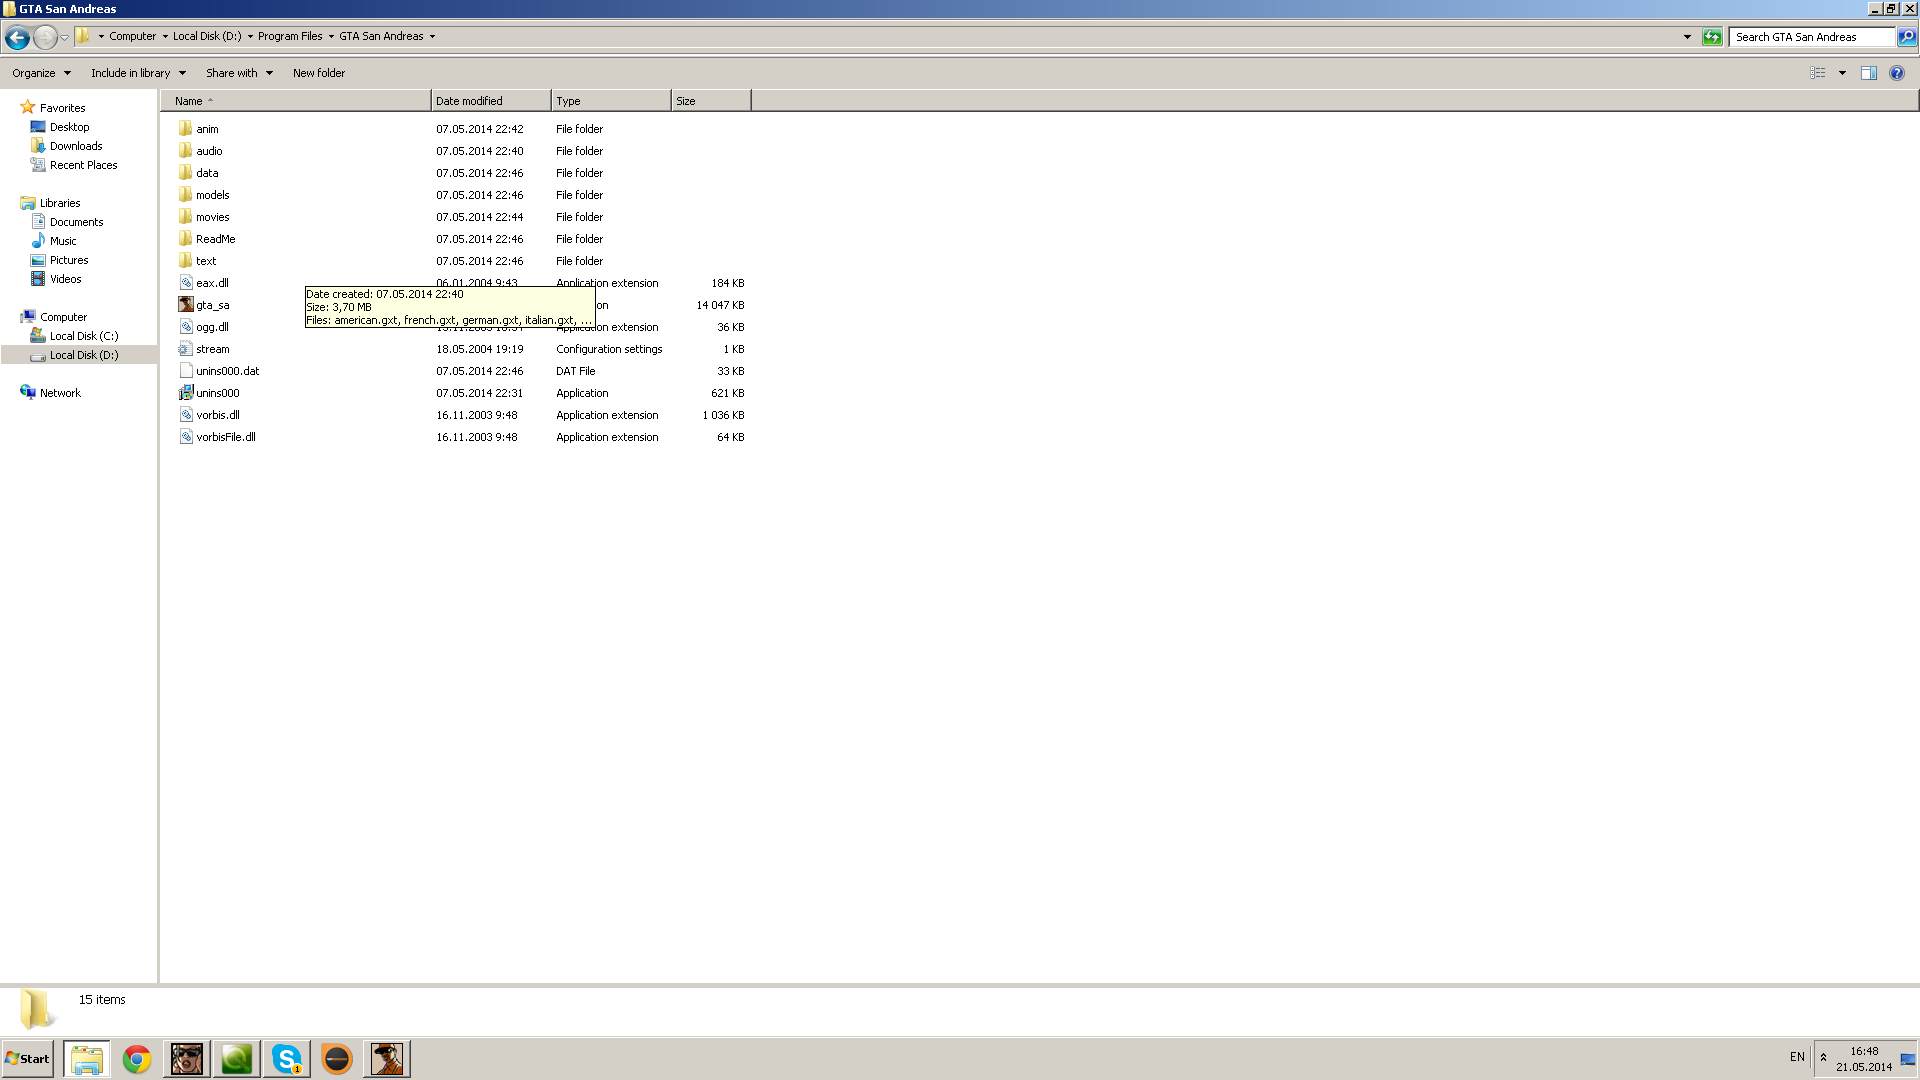Click the Forward navigation arrow
This screenshot has width=1920, height=1080.
(x=45, y=37)
